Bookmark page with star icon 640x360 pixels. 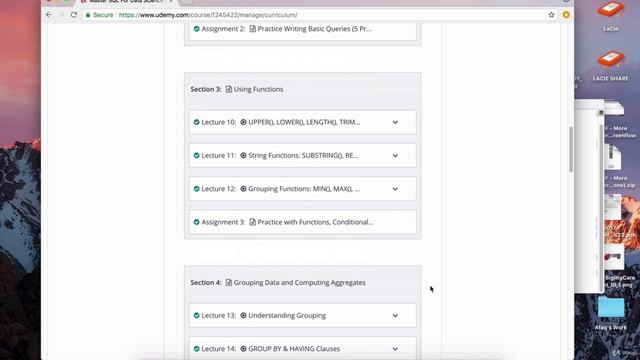[x=551, y=15]
